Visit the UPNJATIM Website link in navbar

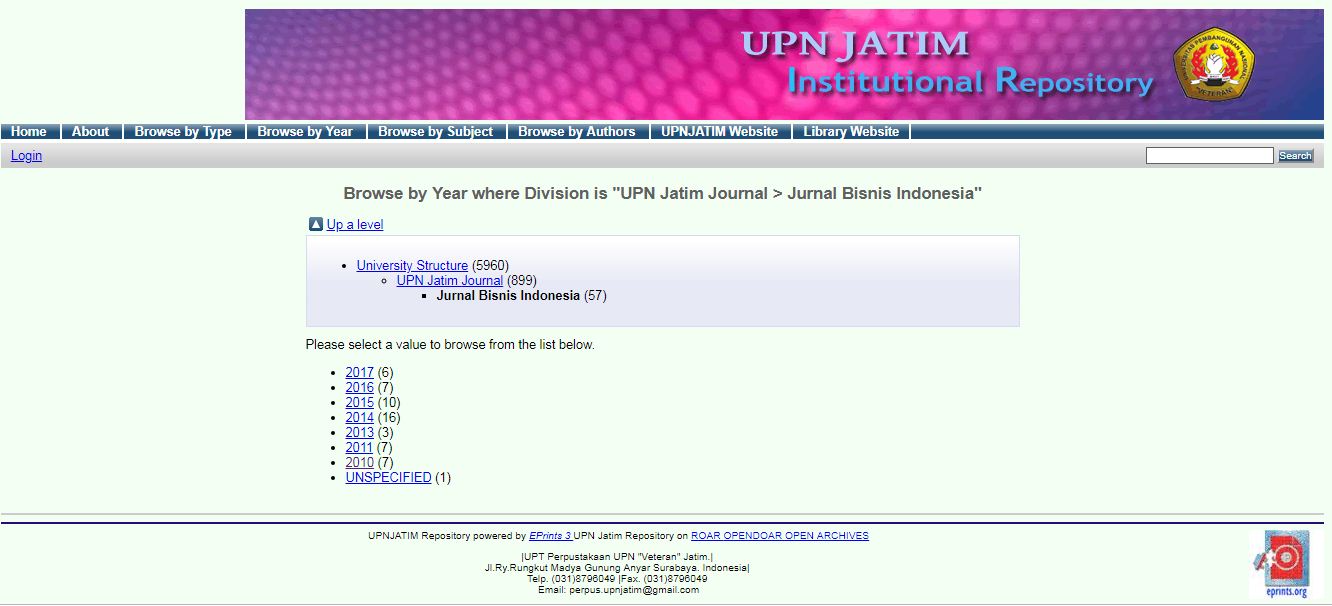click(719, 132)
